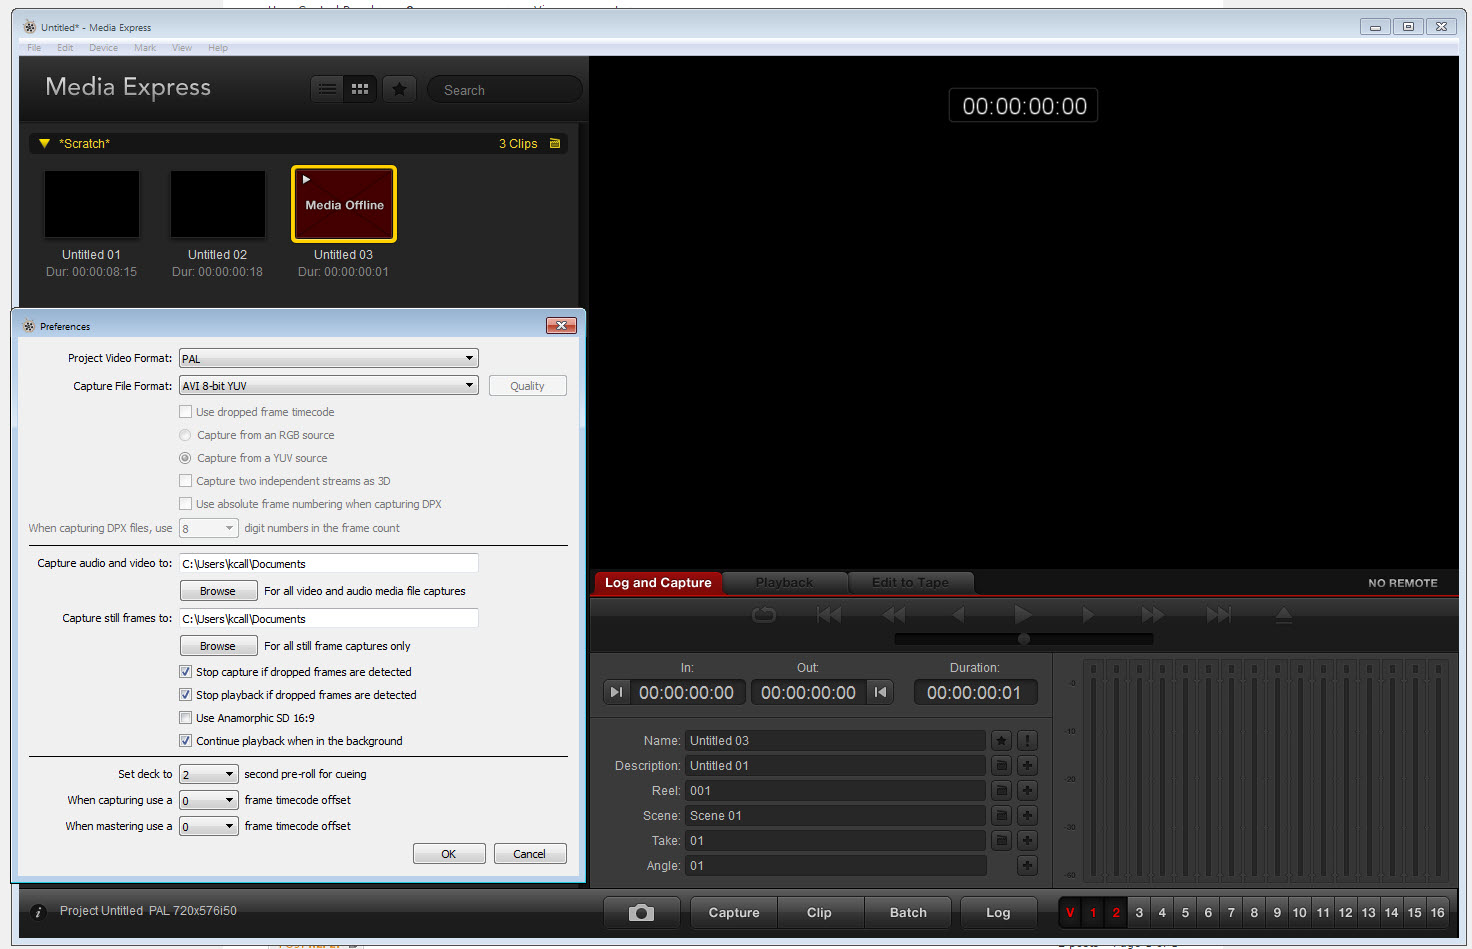The image size is (1472, 949).
Task: Uncheck Stop playback if dropped frames detected
Action: point(185,695)
